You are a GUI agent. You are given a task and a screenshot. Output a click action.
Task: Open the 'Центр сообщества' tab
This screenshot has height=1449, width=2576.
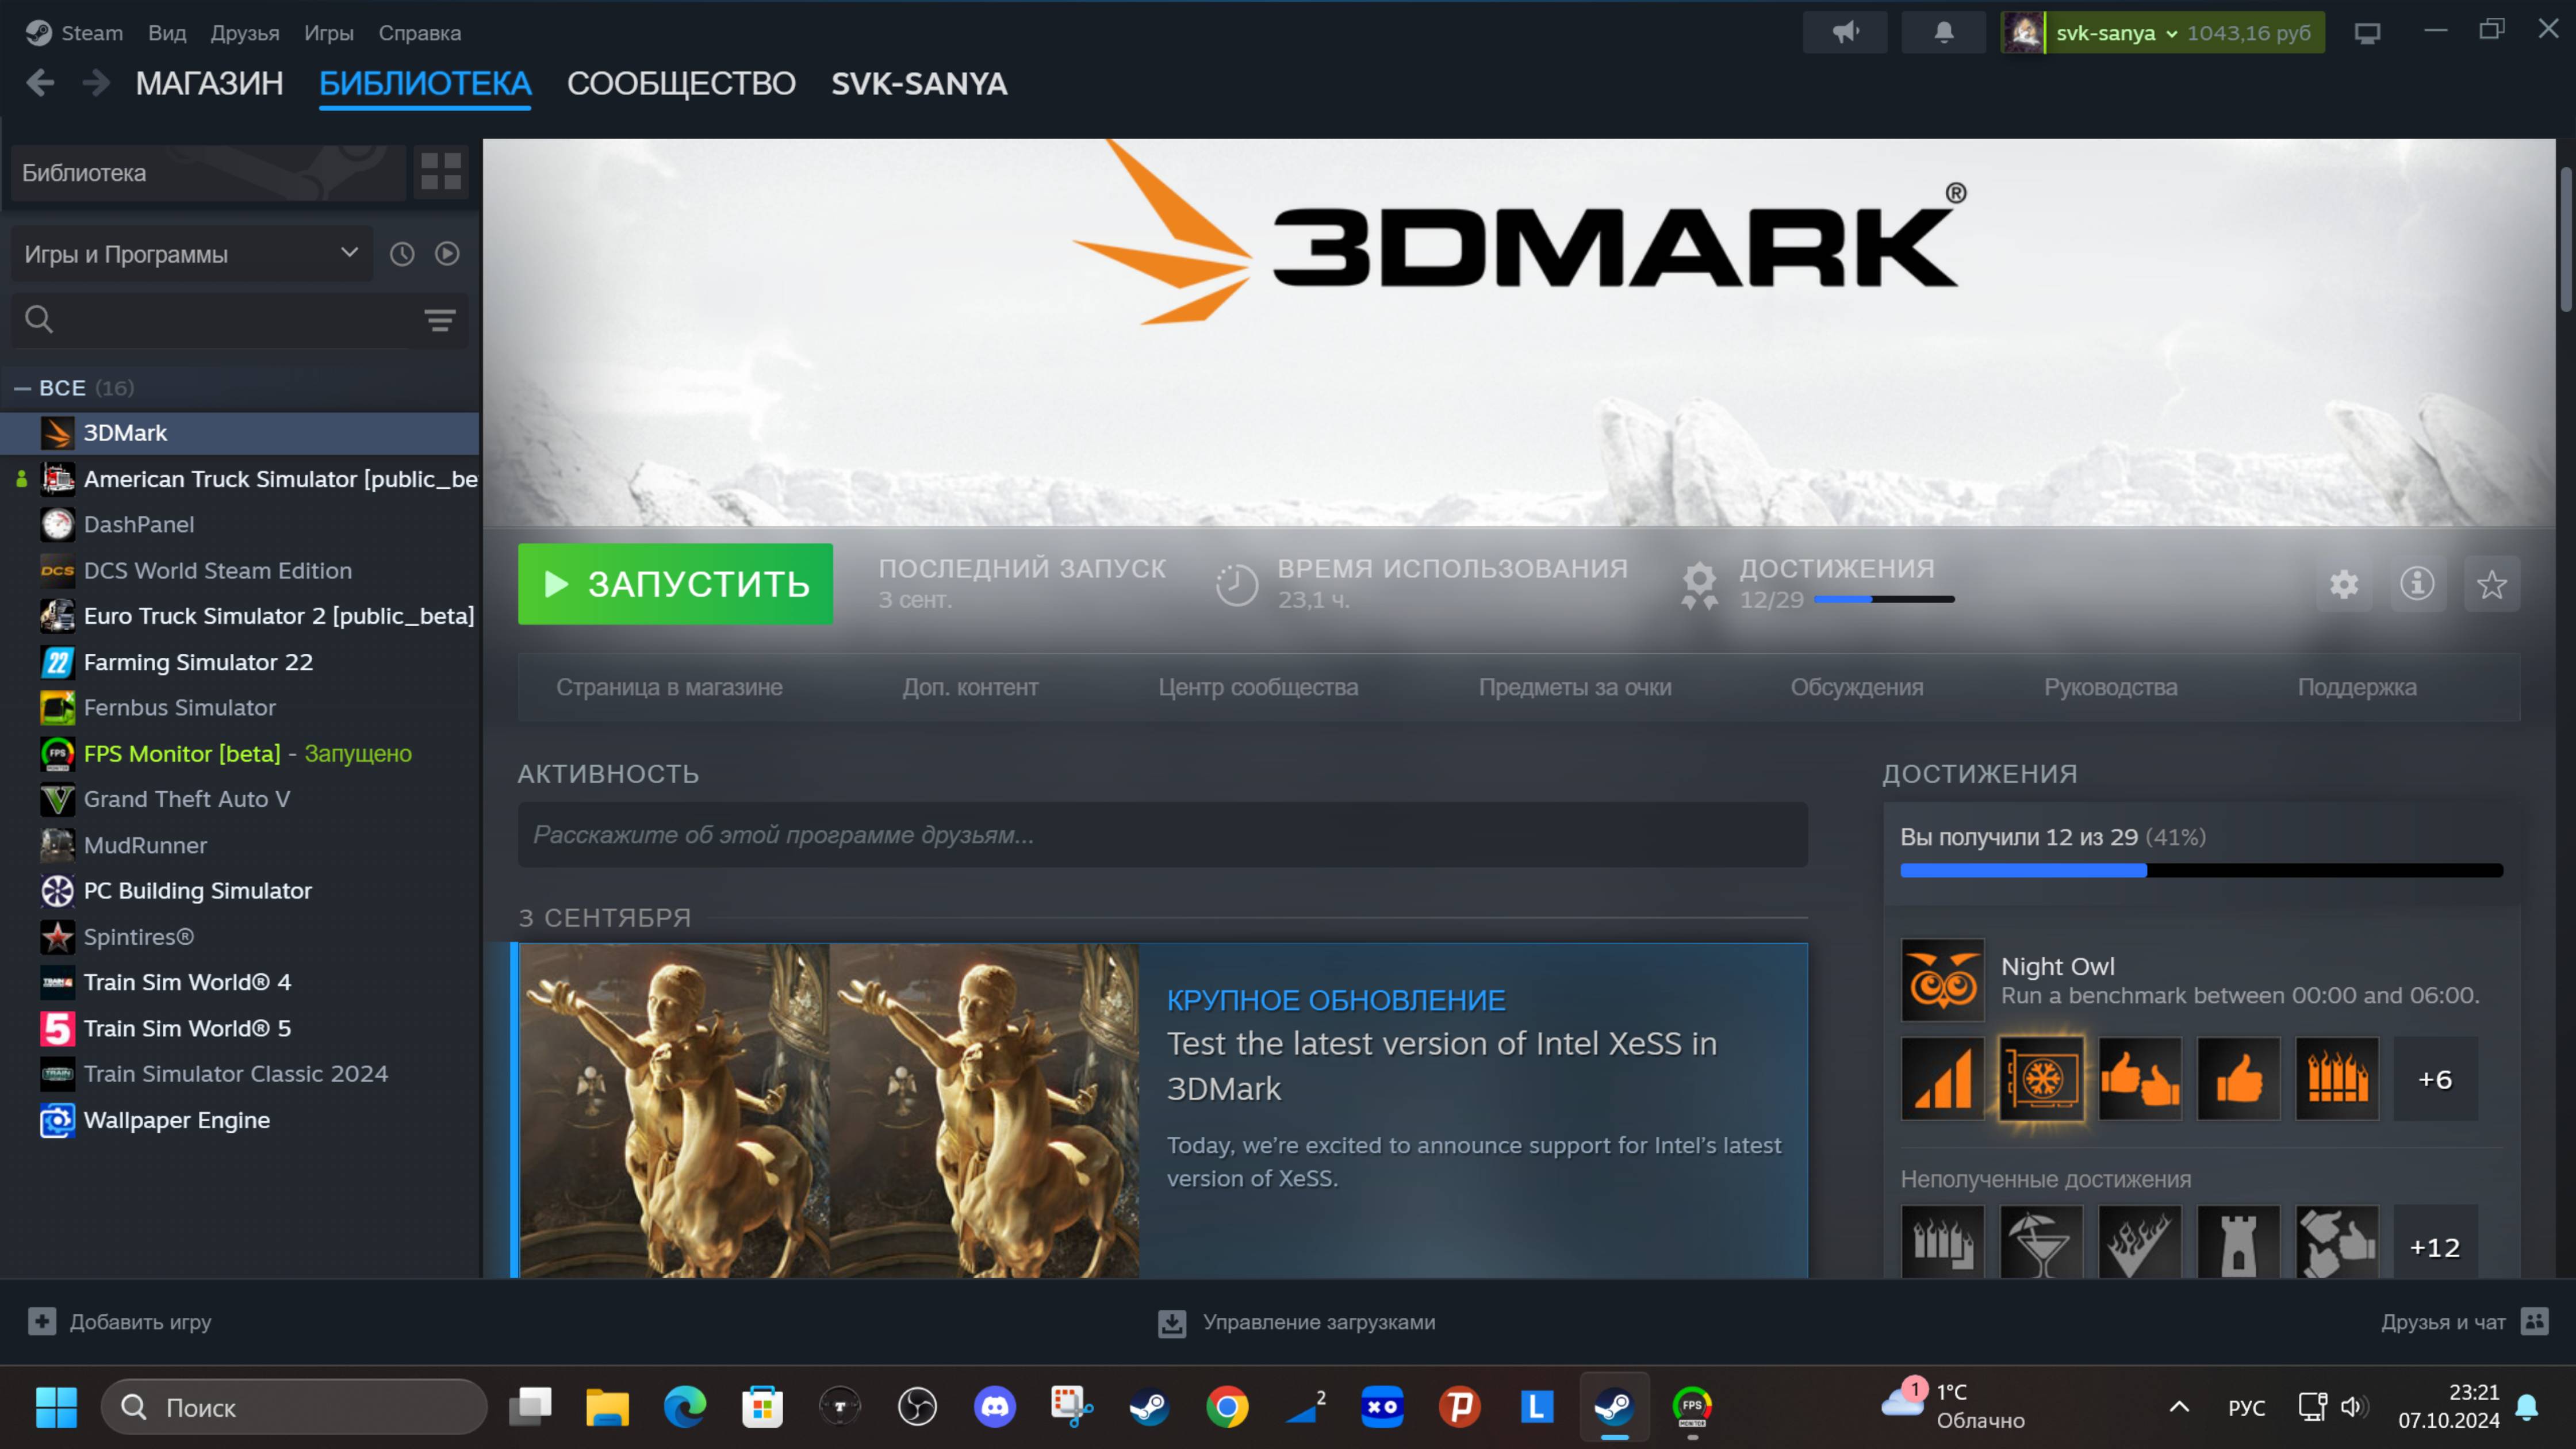[1258, 687]
